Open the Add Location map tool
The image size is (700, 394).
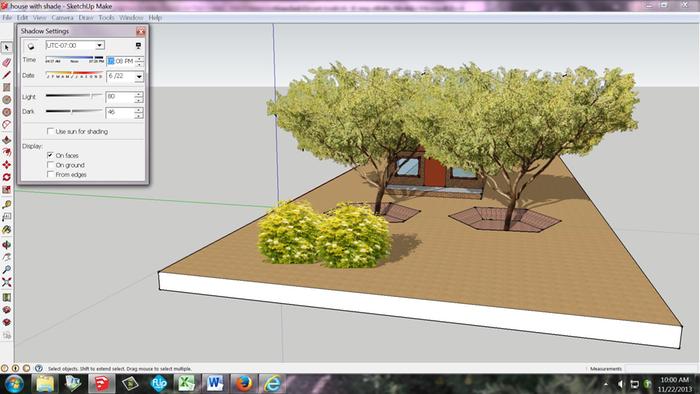[x=6, y=297]
